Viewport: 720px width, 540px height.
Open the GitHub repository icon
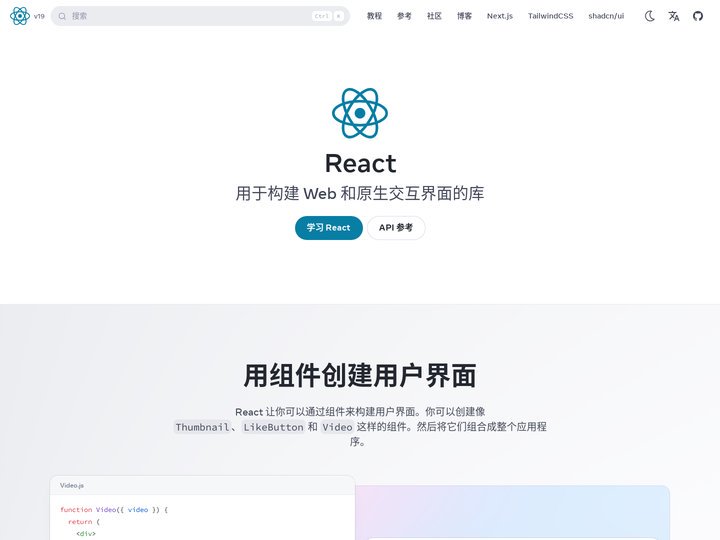[698, 16]
